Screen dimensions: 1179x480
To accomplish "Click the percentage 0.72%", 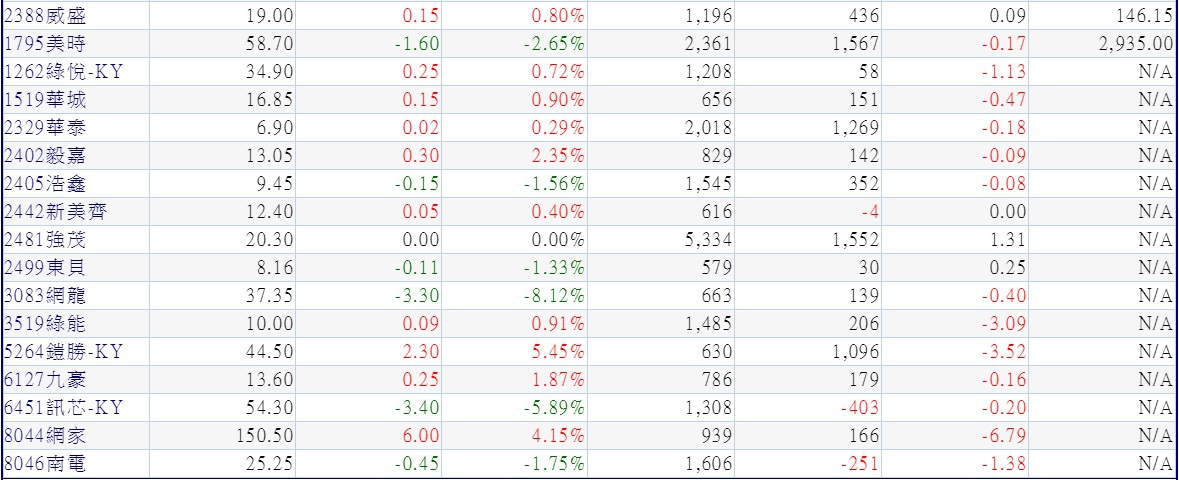I will tap(558, 71).
